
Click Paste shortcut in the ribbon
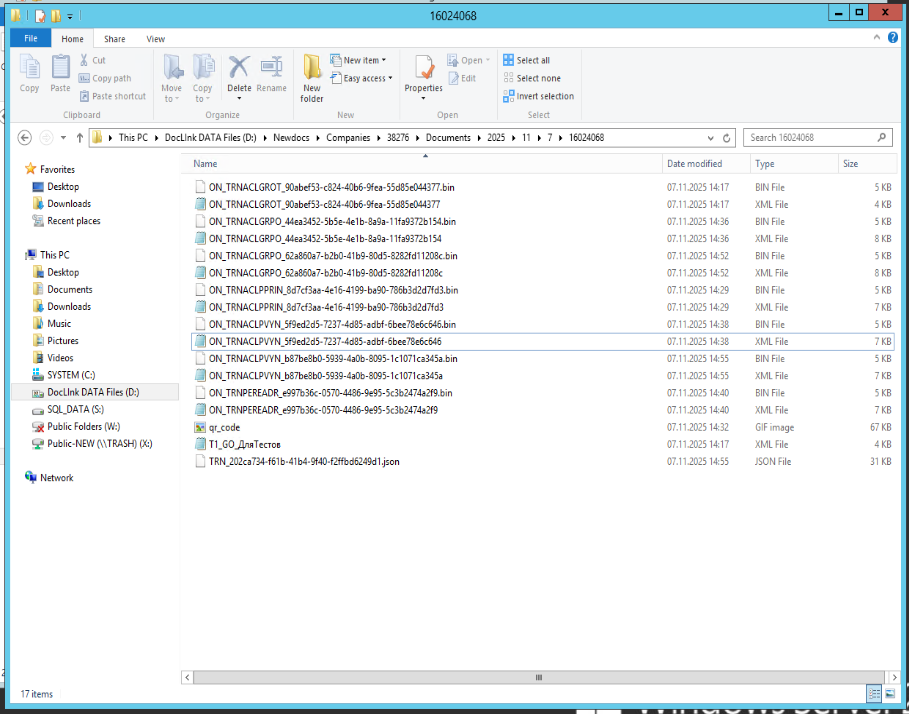[113, 96]
